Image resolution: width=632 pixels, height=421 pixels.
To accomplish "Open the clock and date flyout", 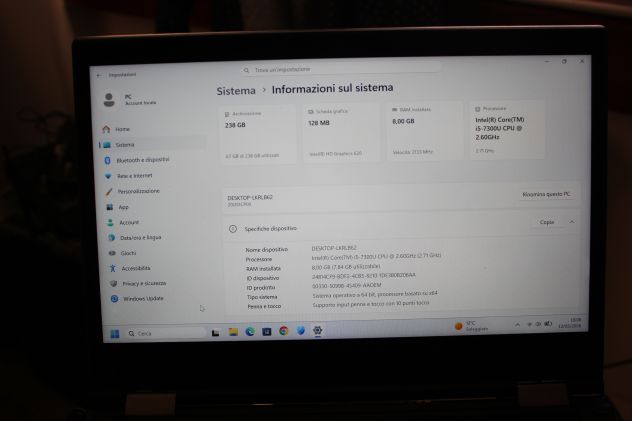I will click(x=570, y=323).
